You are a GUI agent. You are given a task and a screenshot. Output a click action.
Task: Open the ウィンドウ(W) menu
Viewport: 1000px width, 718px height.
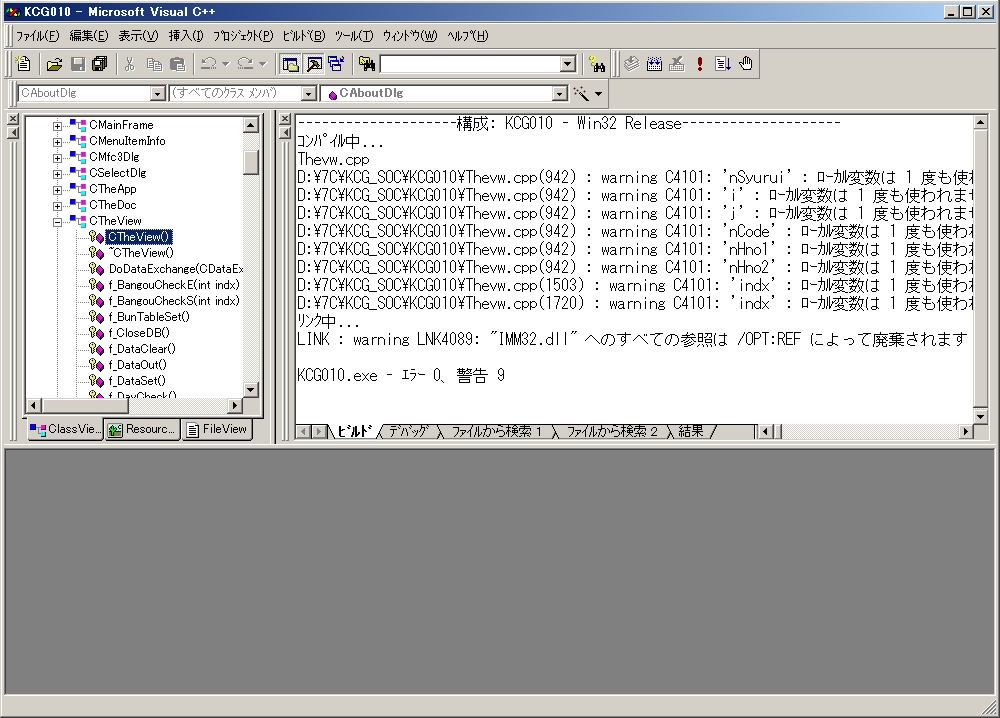coord(410,36)
